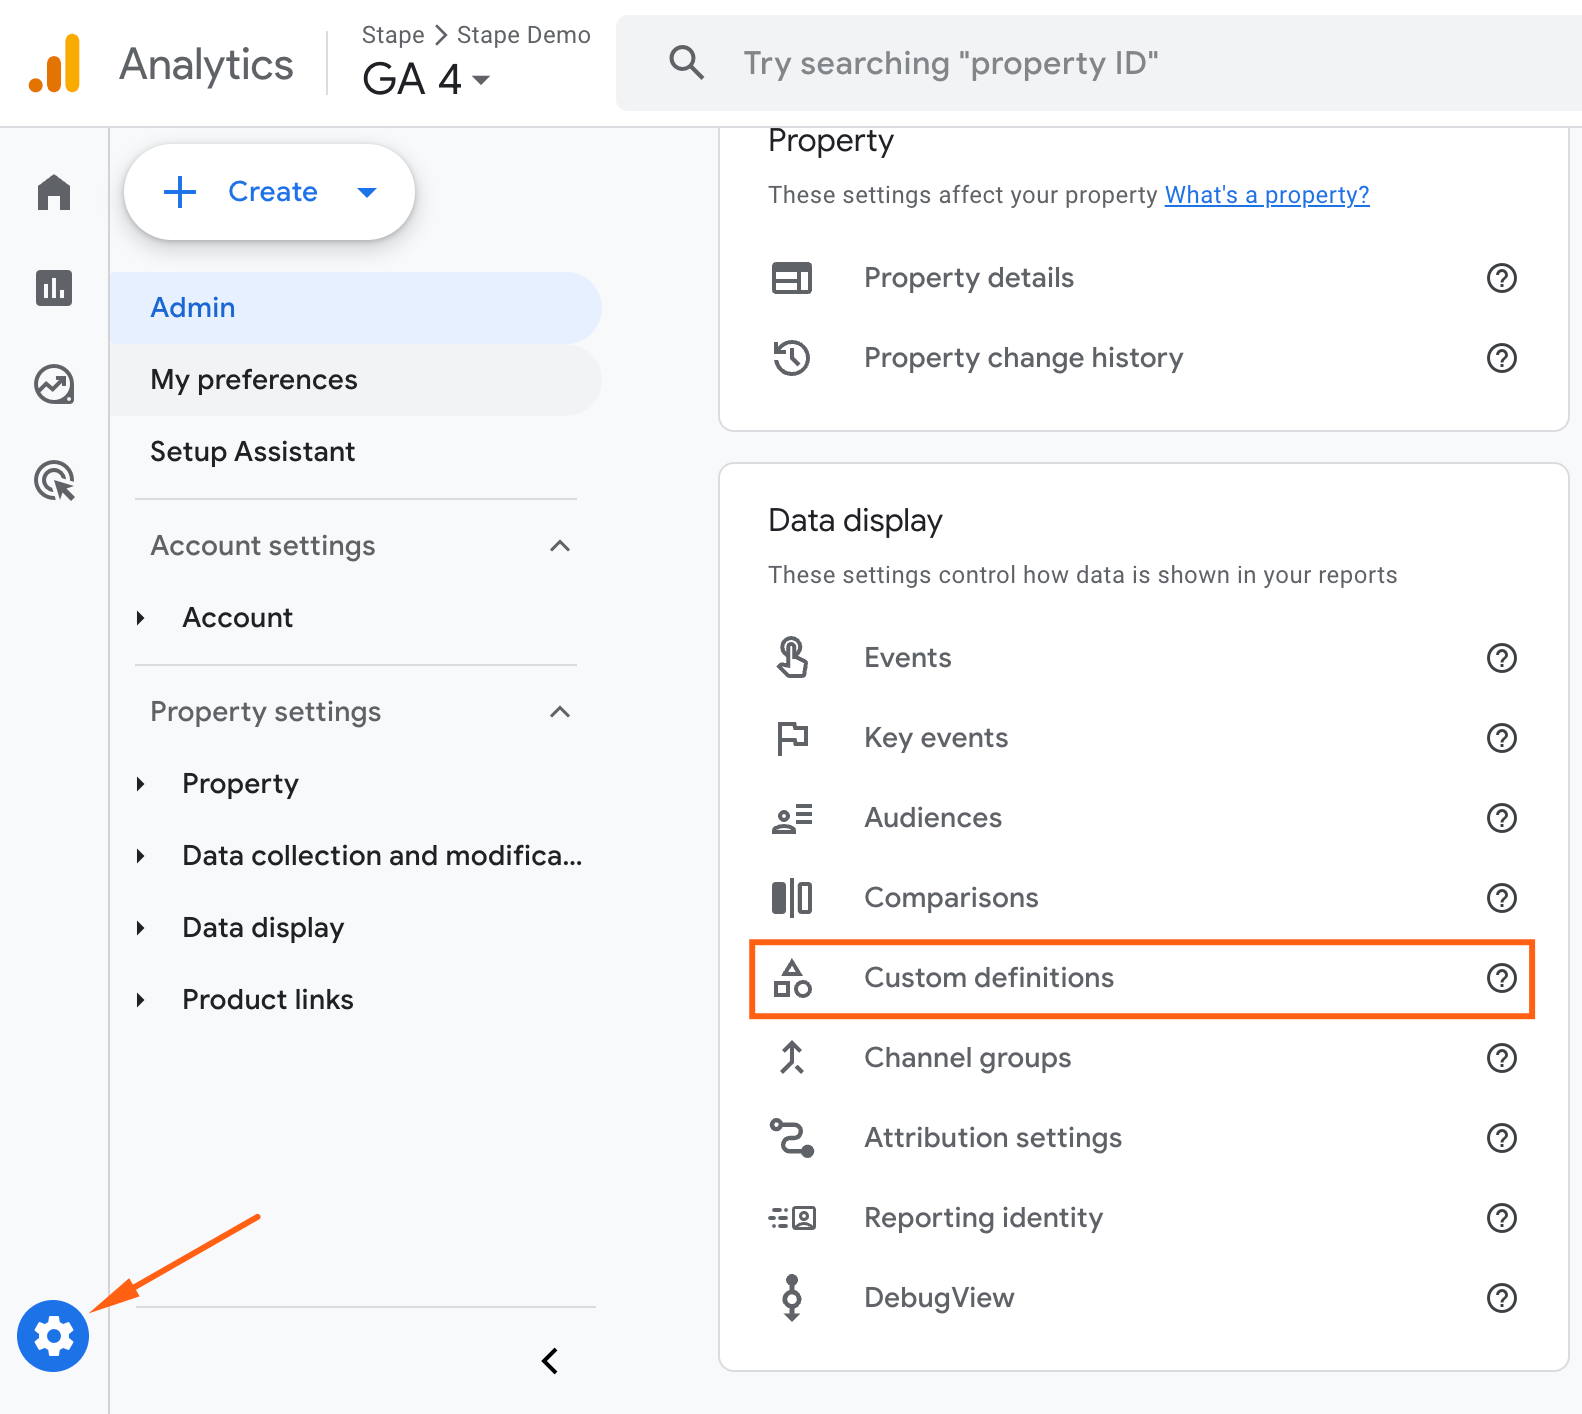The height and width of the screenshot is (1414, 1582).
Task: Click the Stape Demo breadcrumb
Action: click(524, 35)
